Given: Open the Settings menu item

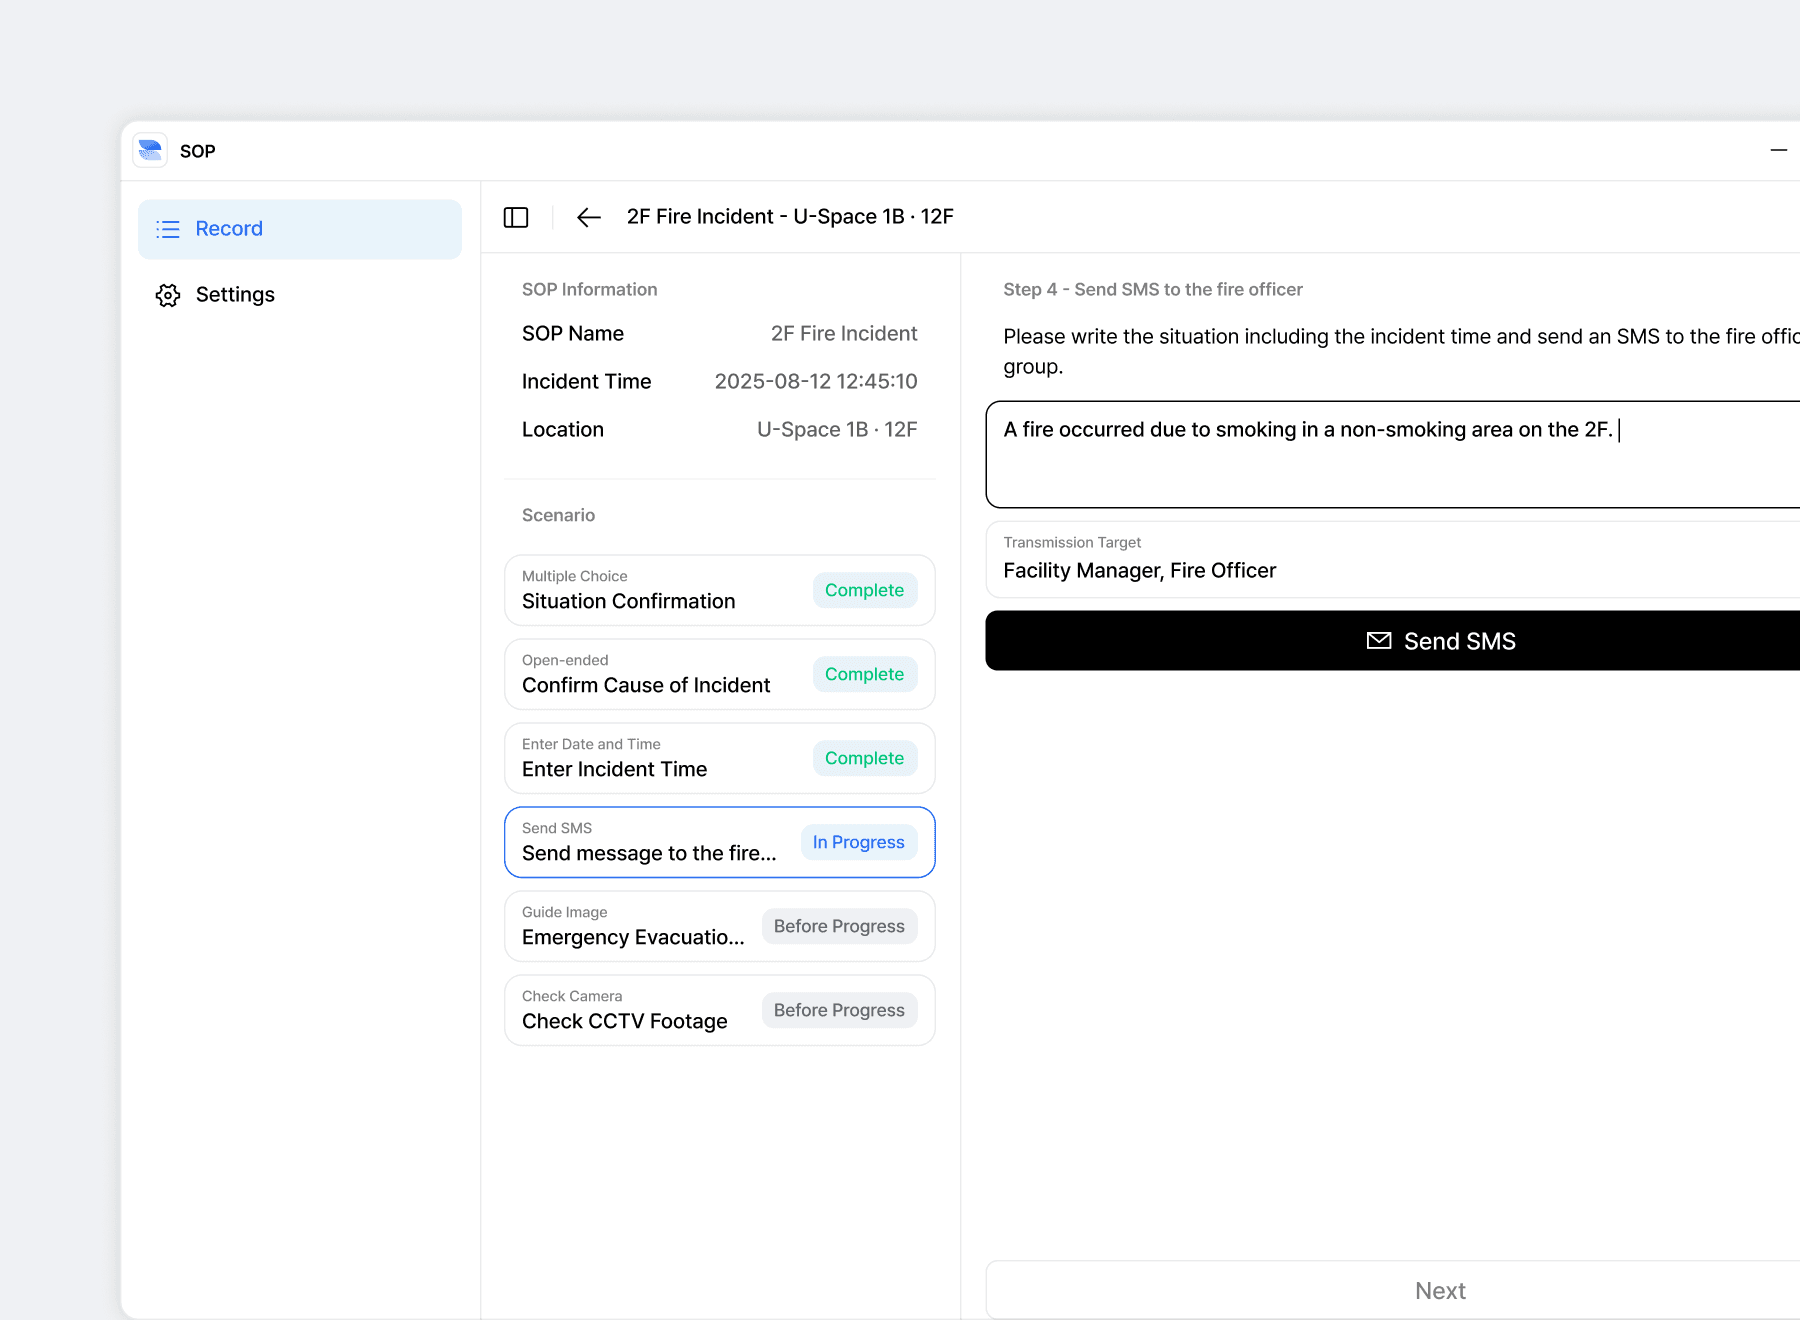Looking at the screenshot, I should (x=235, y=295).
